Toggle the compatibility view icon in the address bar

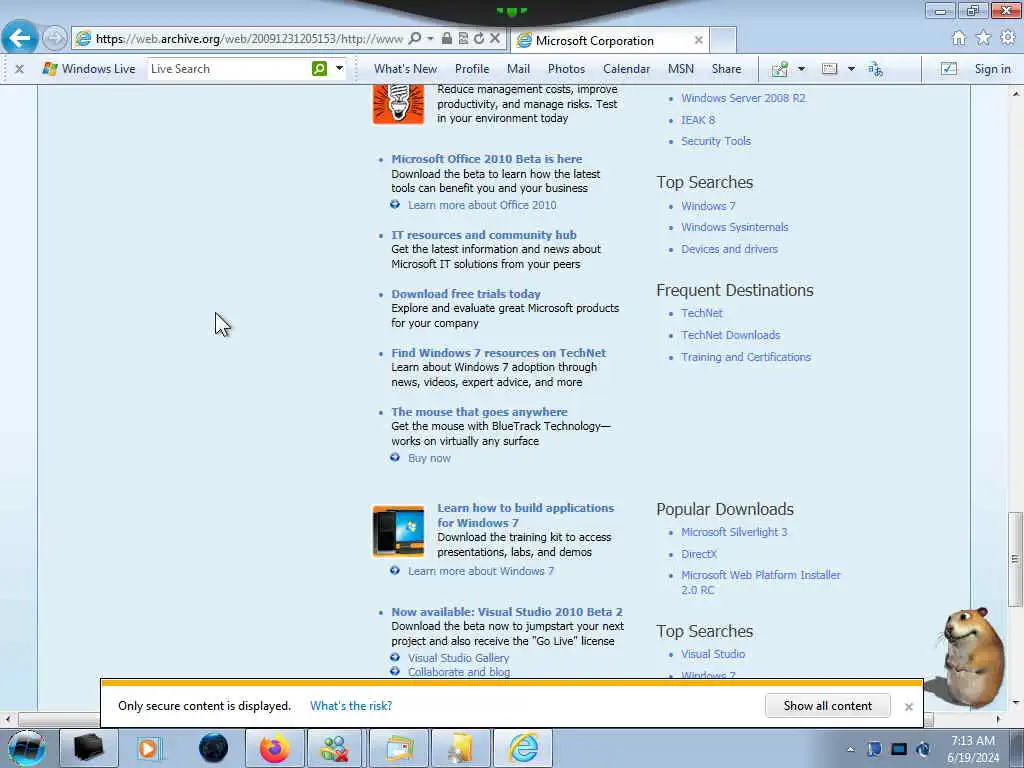(x=463, y=39)
